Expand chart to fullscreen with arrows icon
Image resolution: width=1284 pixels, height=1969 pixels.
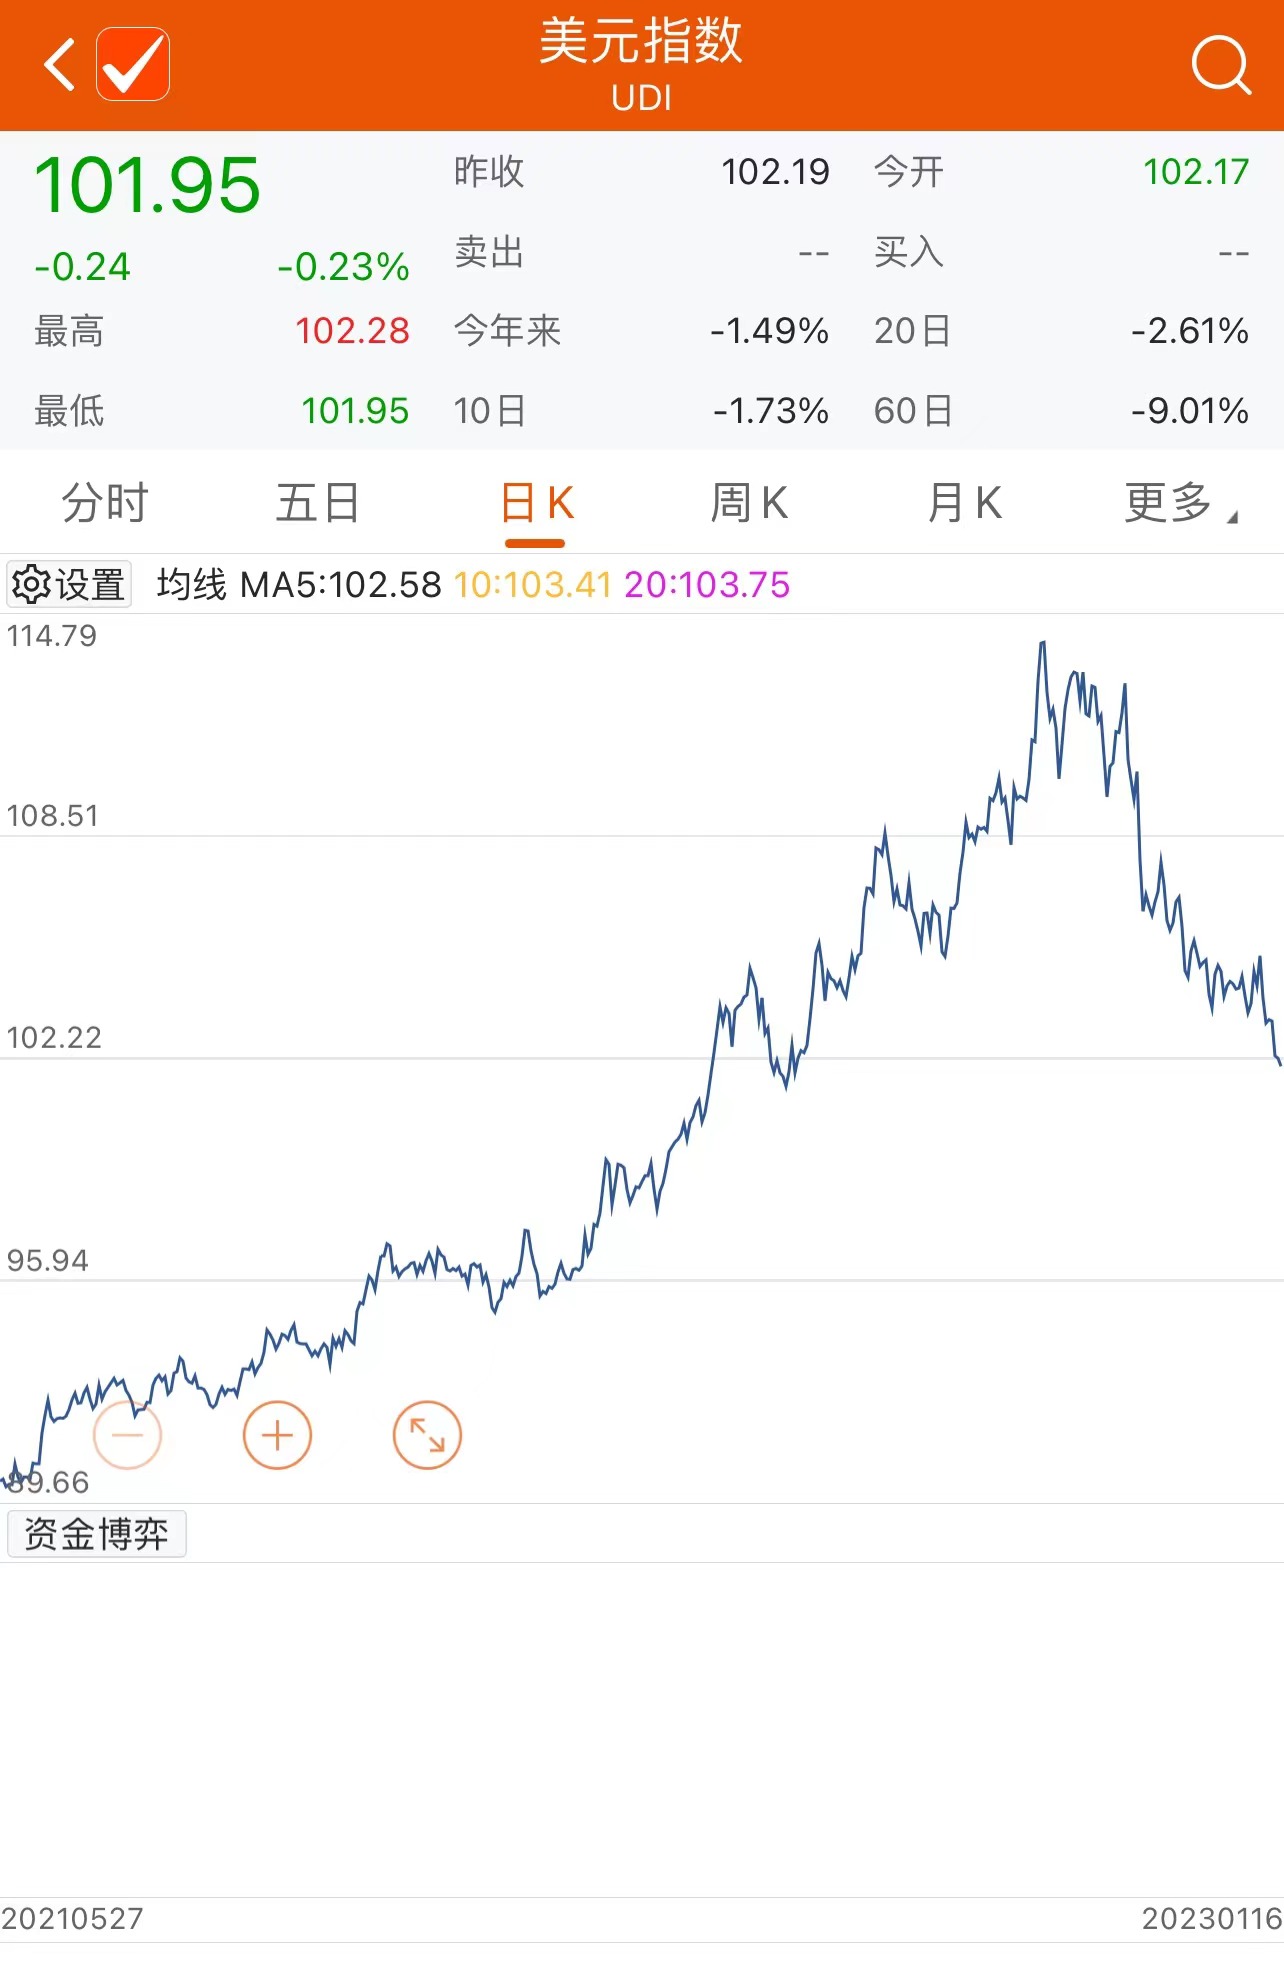[x=427, y=1435]
